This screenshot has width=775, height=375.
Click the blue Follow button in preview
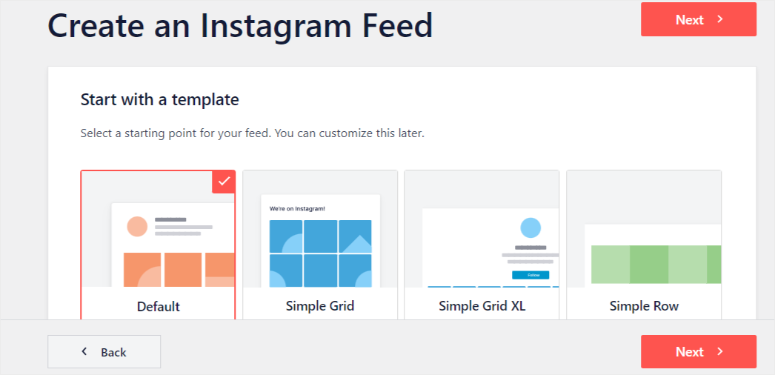(530, 275)
